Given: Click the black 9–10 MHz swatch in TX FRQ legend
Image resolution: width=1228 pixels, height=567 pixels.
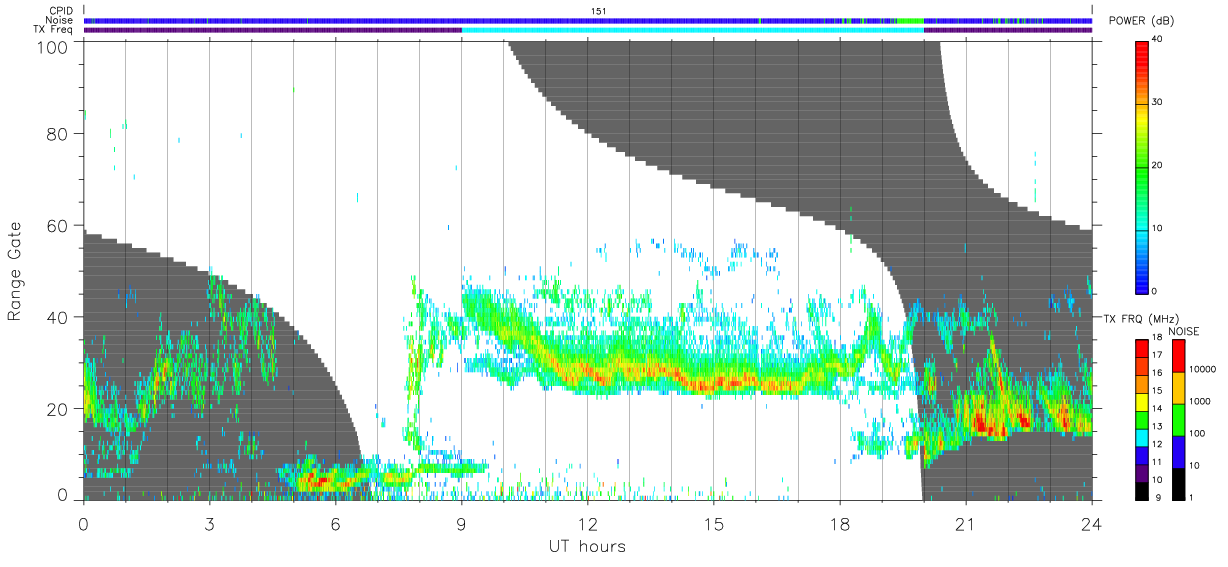Looking at the screenshot, I should click(1142, 490).
